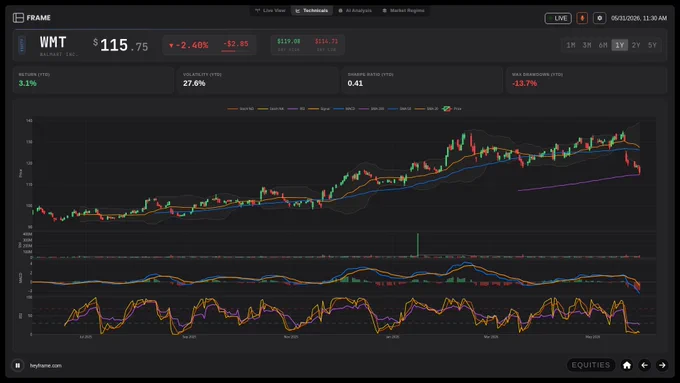Viewport: 680px width, 383px height.
Task: Click the Volatility (YTD) 27.6% card
Action: [258, 80]
